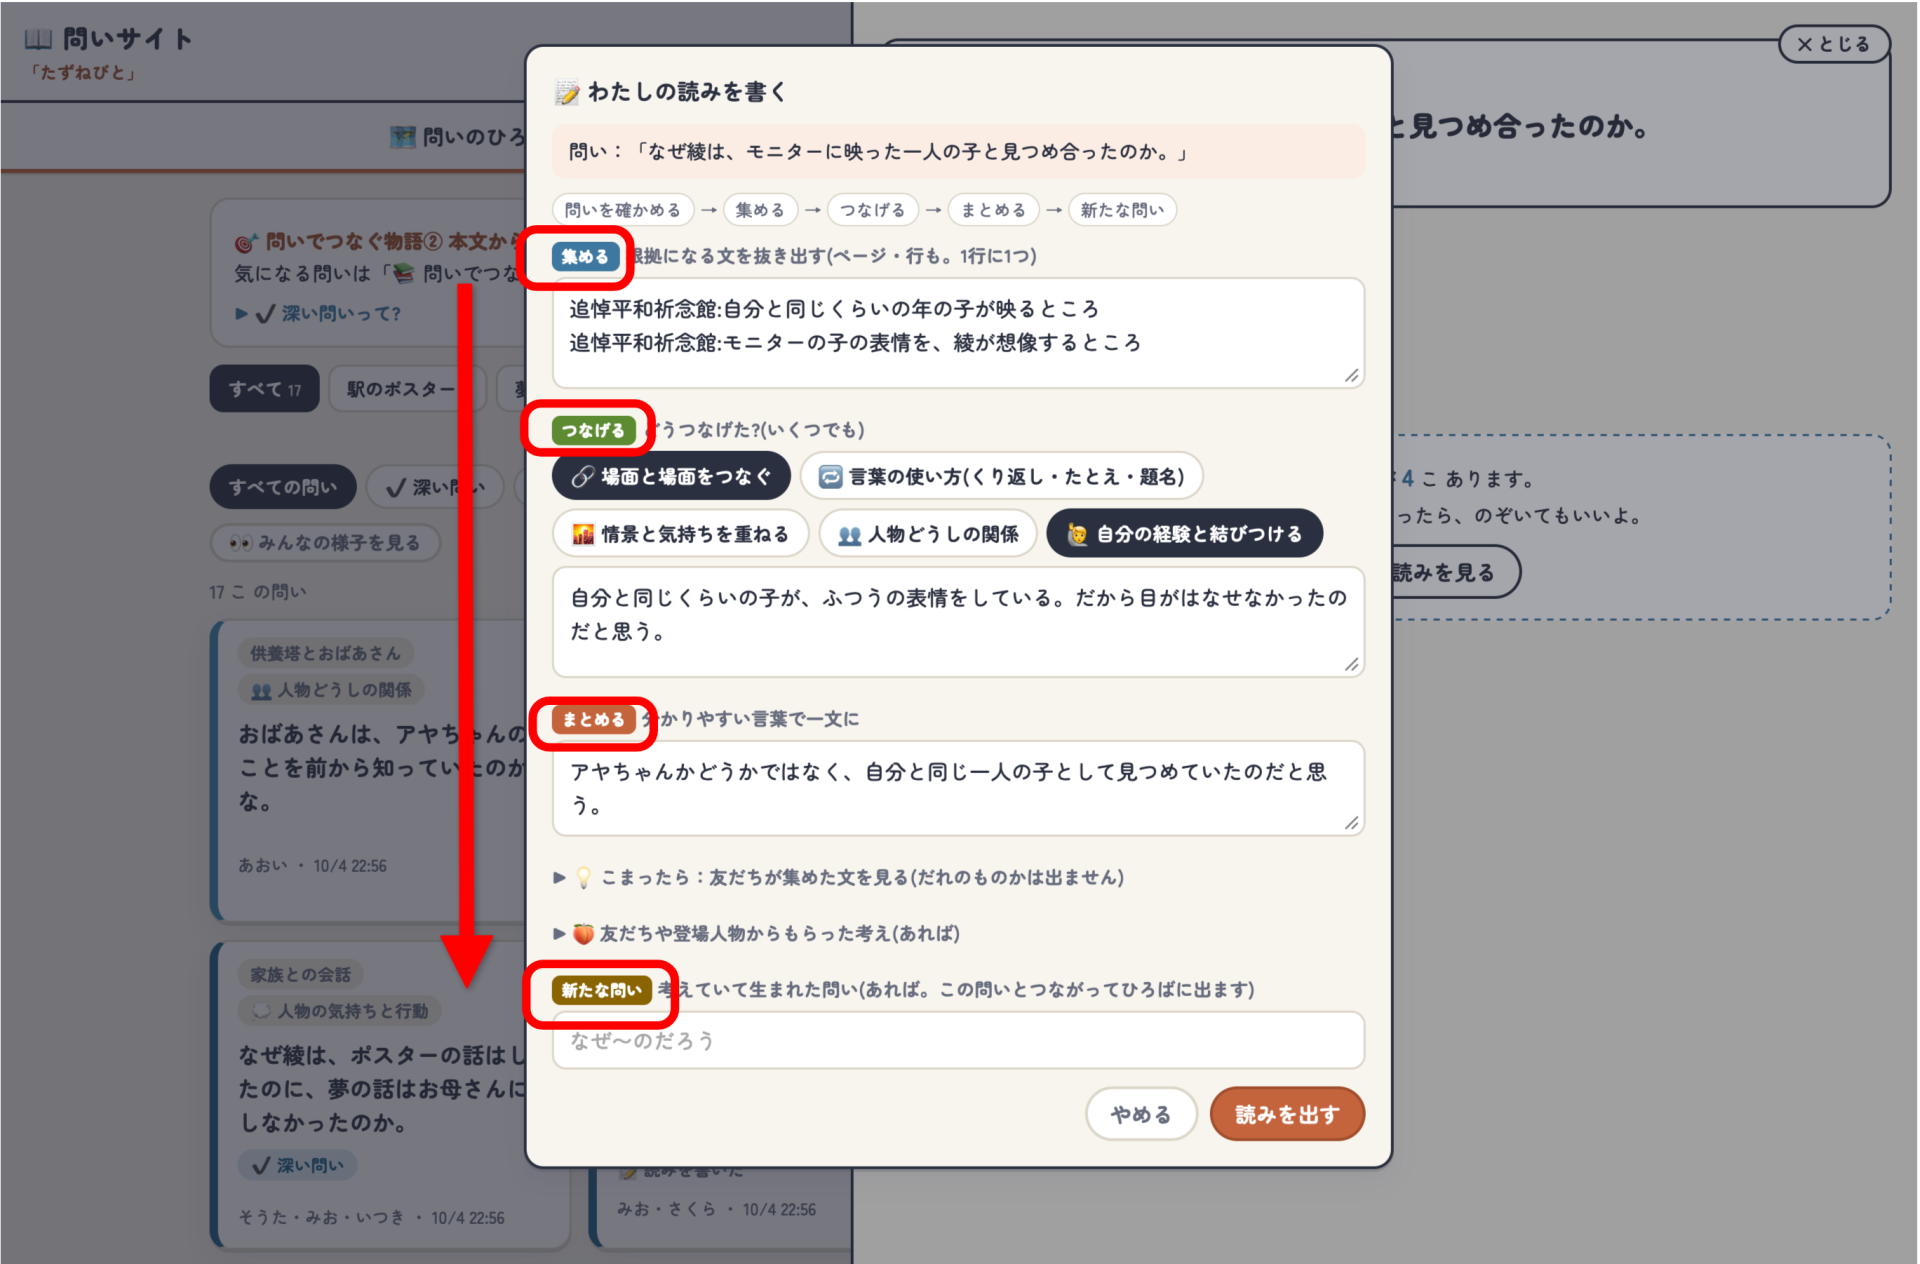The width and height of the screenshot is (1920, 1264).
Task: Expand こまったら：友だちが集めた文を見る
Action: 839,877
